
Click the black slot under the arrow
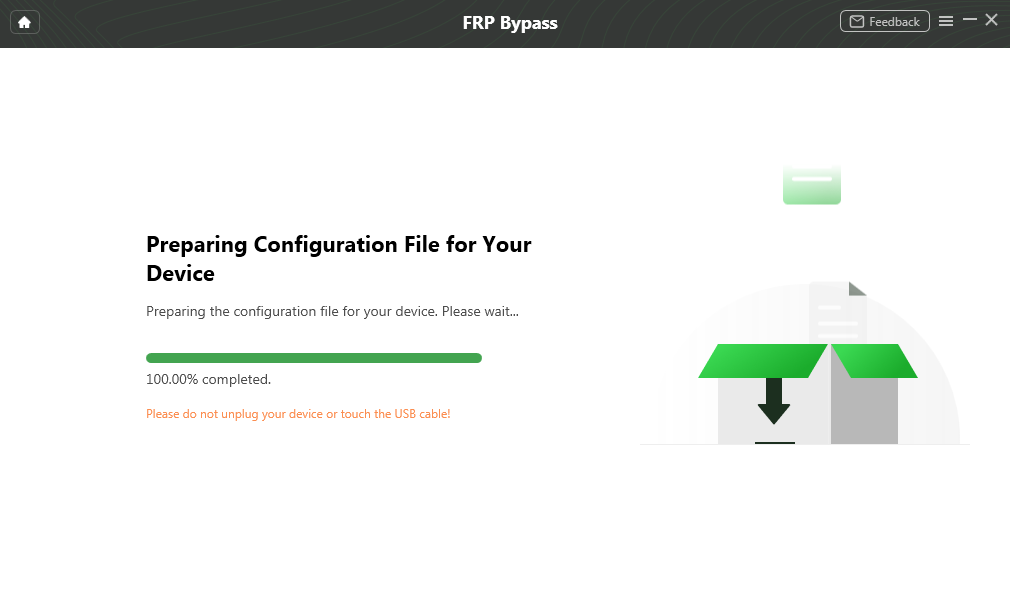point(774,442)
